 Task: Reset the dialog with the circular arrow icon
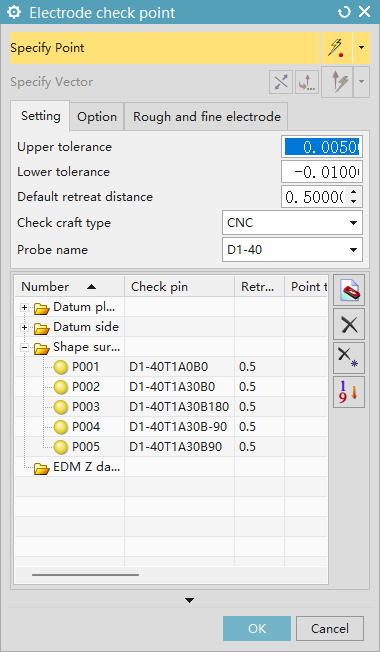click(x=344, y=12)
